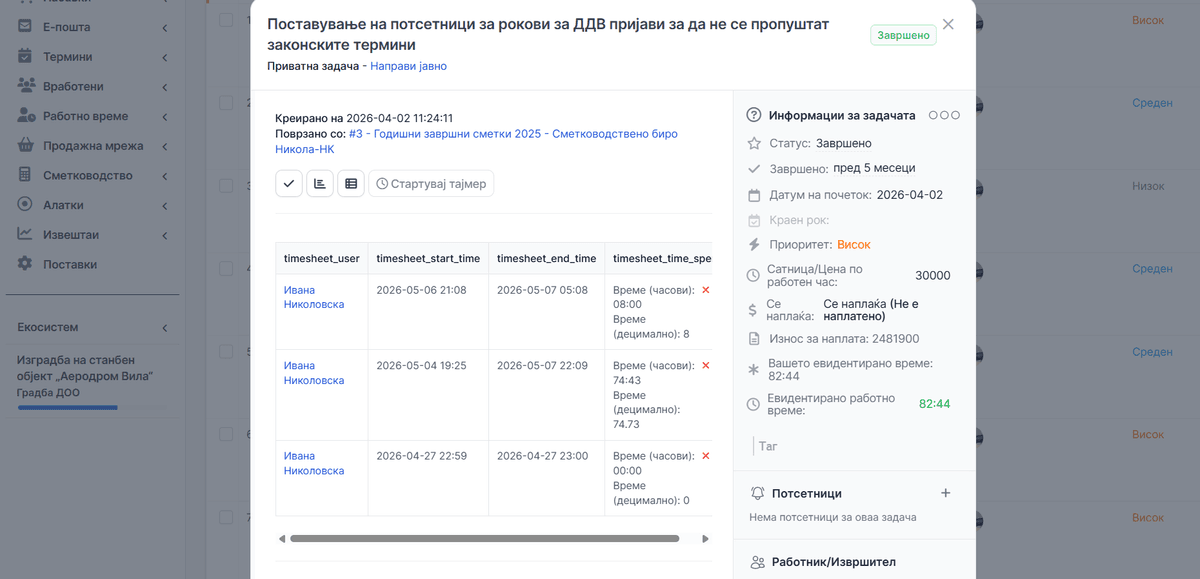This screenshot has height=579, width=1200.
Task: Delete the timesheet entry starting 2026-04-27 22:59
Action: tap(706, 456)
